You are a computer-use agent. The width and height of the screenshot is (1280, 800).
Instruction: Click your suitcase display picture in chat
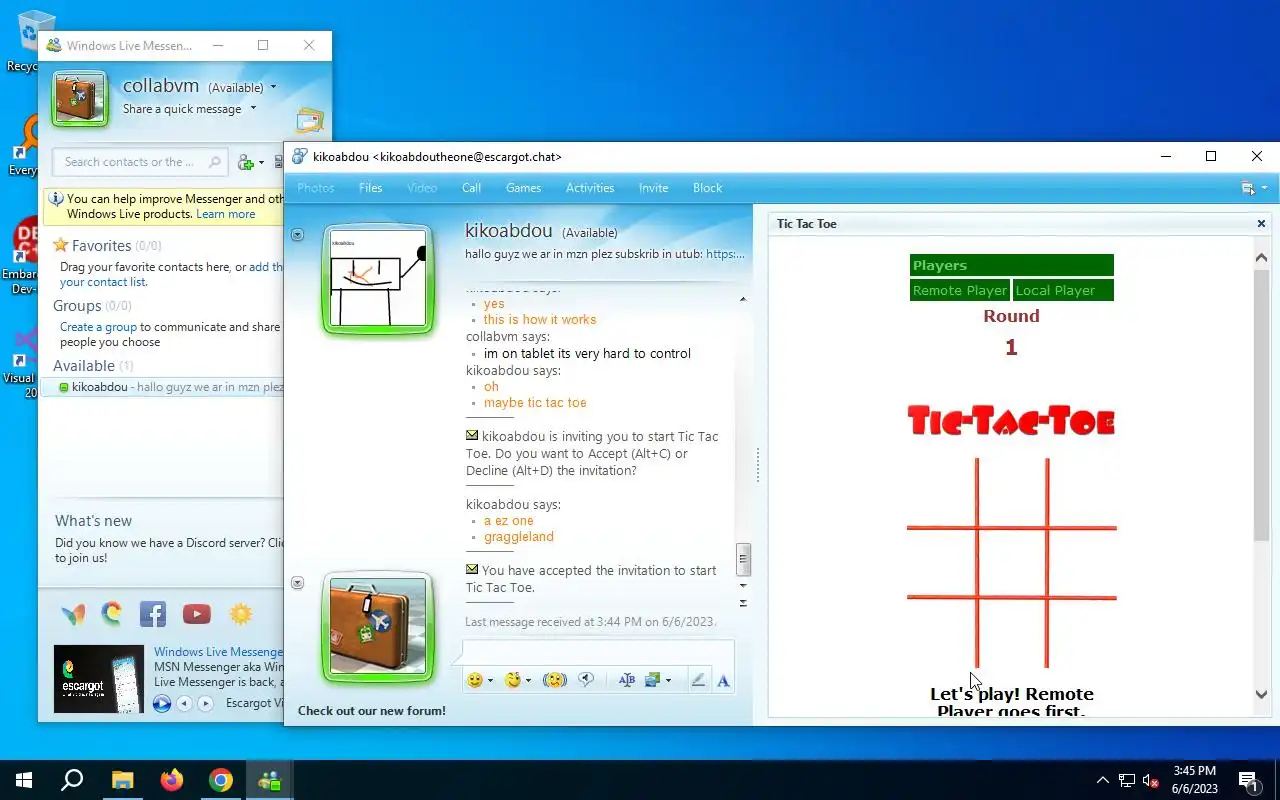coord(378,627)
